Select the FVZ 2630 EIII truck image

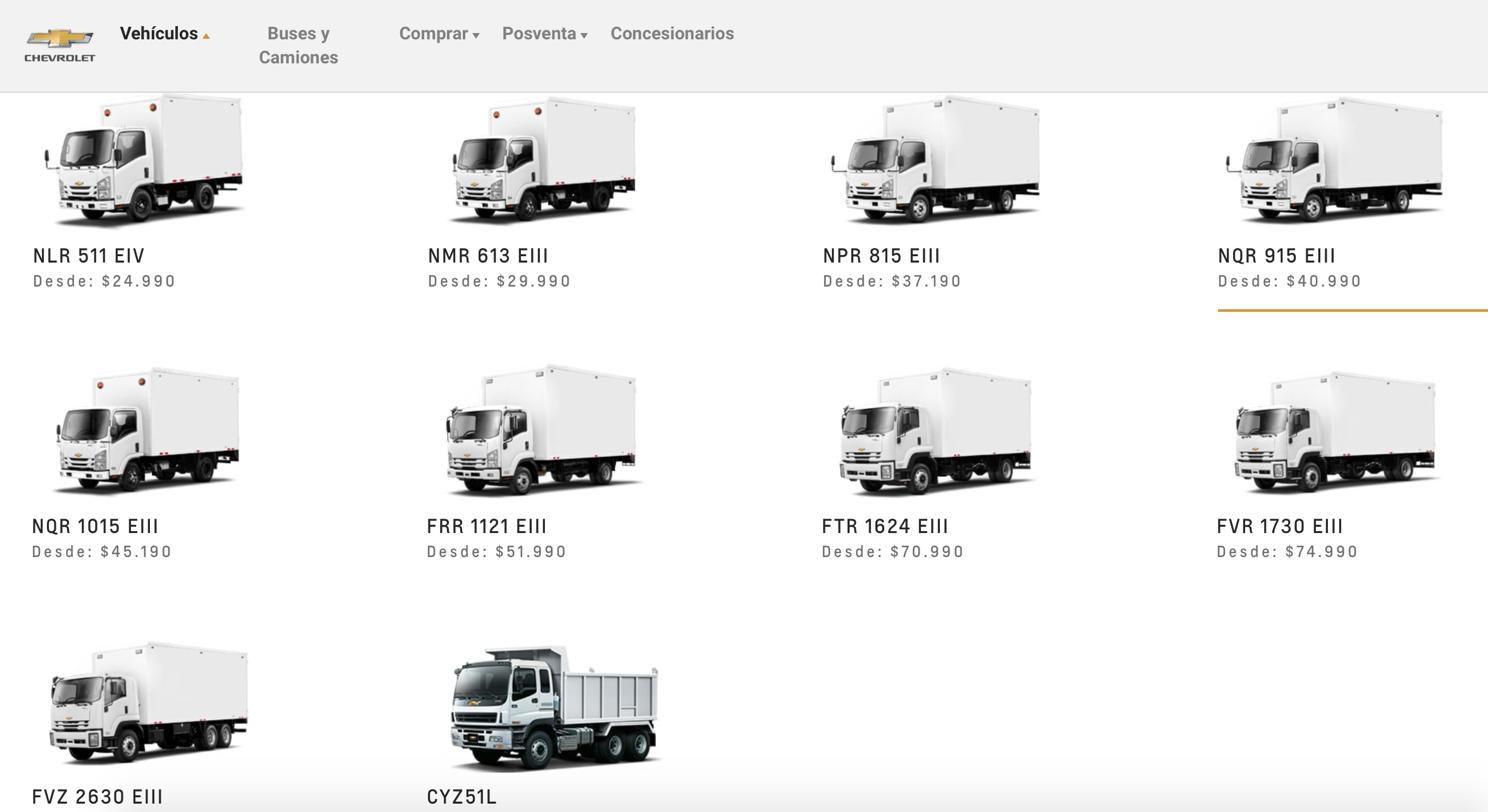point(147,705)
